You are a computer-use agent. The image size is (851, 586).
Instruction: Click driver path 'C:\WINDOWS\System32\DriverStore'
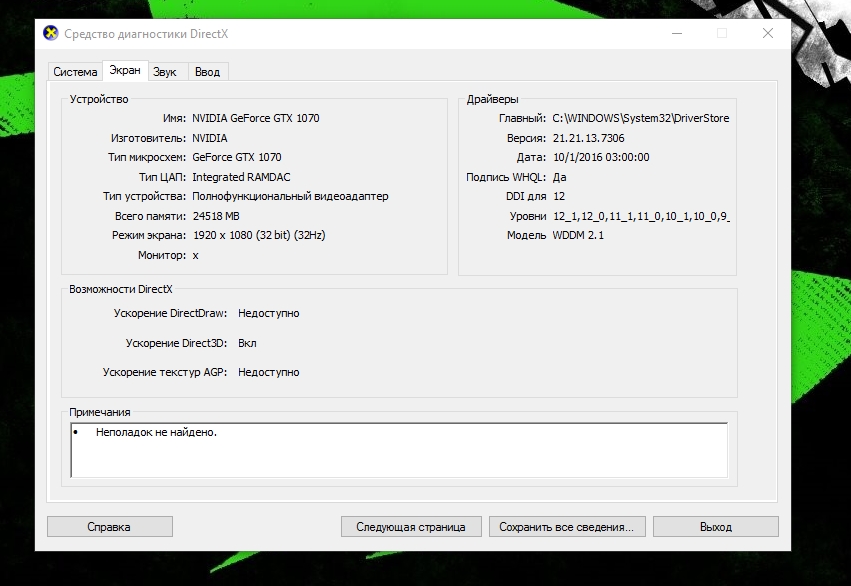(640, 118)
